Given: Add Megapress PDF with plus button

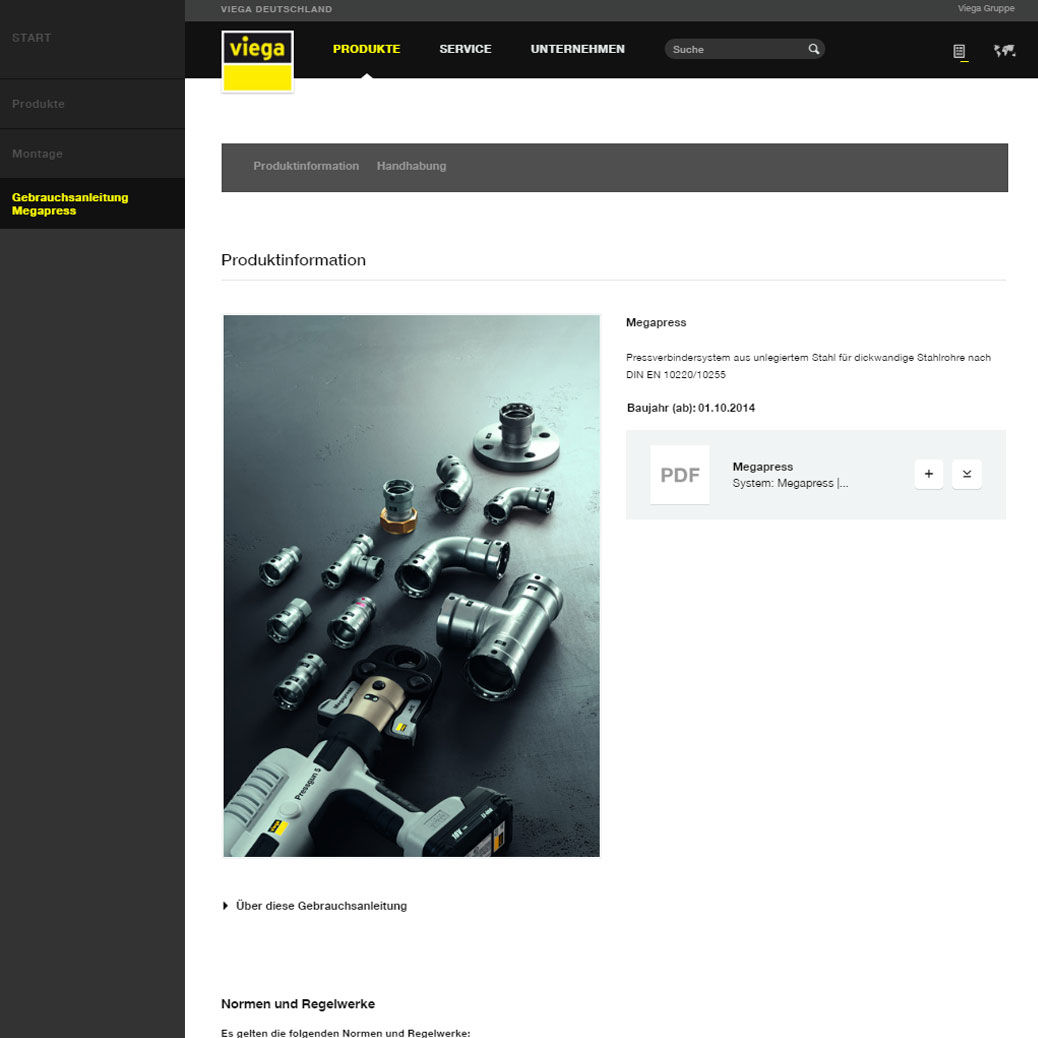Looking at the screenshot, I should click(x=929, y=474).
